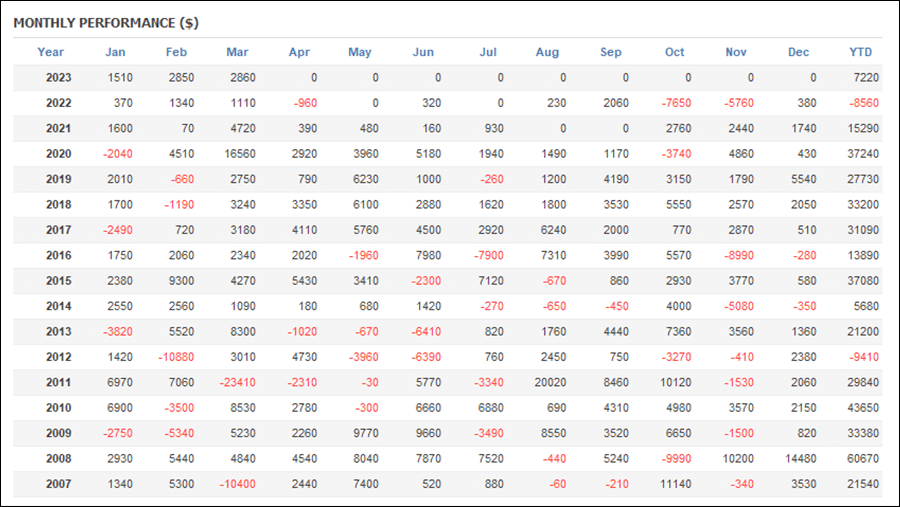Click the Oct column header

click(x=674, y=52)
